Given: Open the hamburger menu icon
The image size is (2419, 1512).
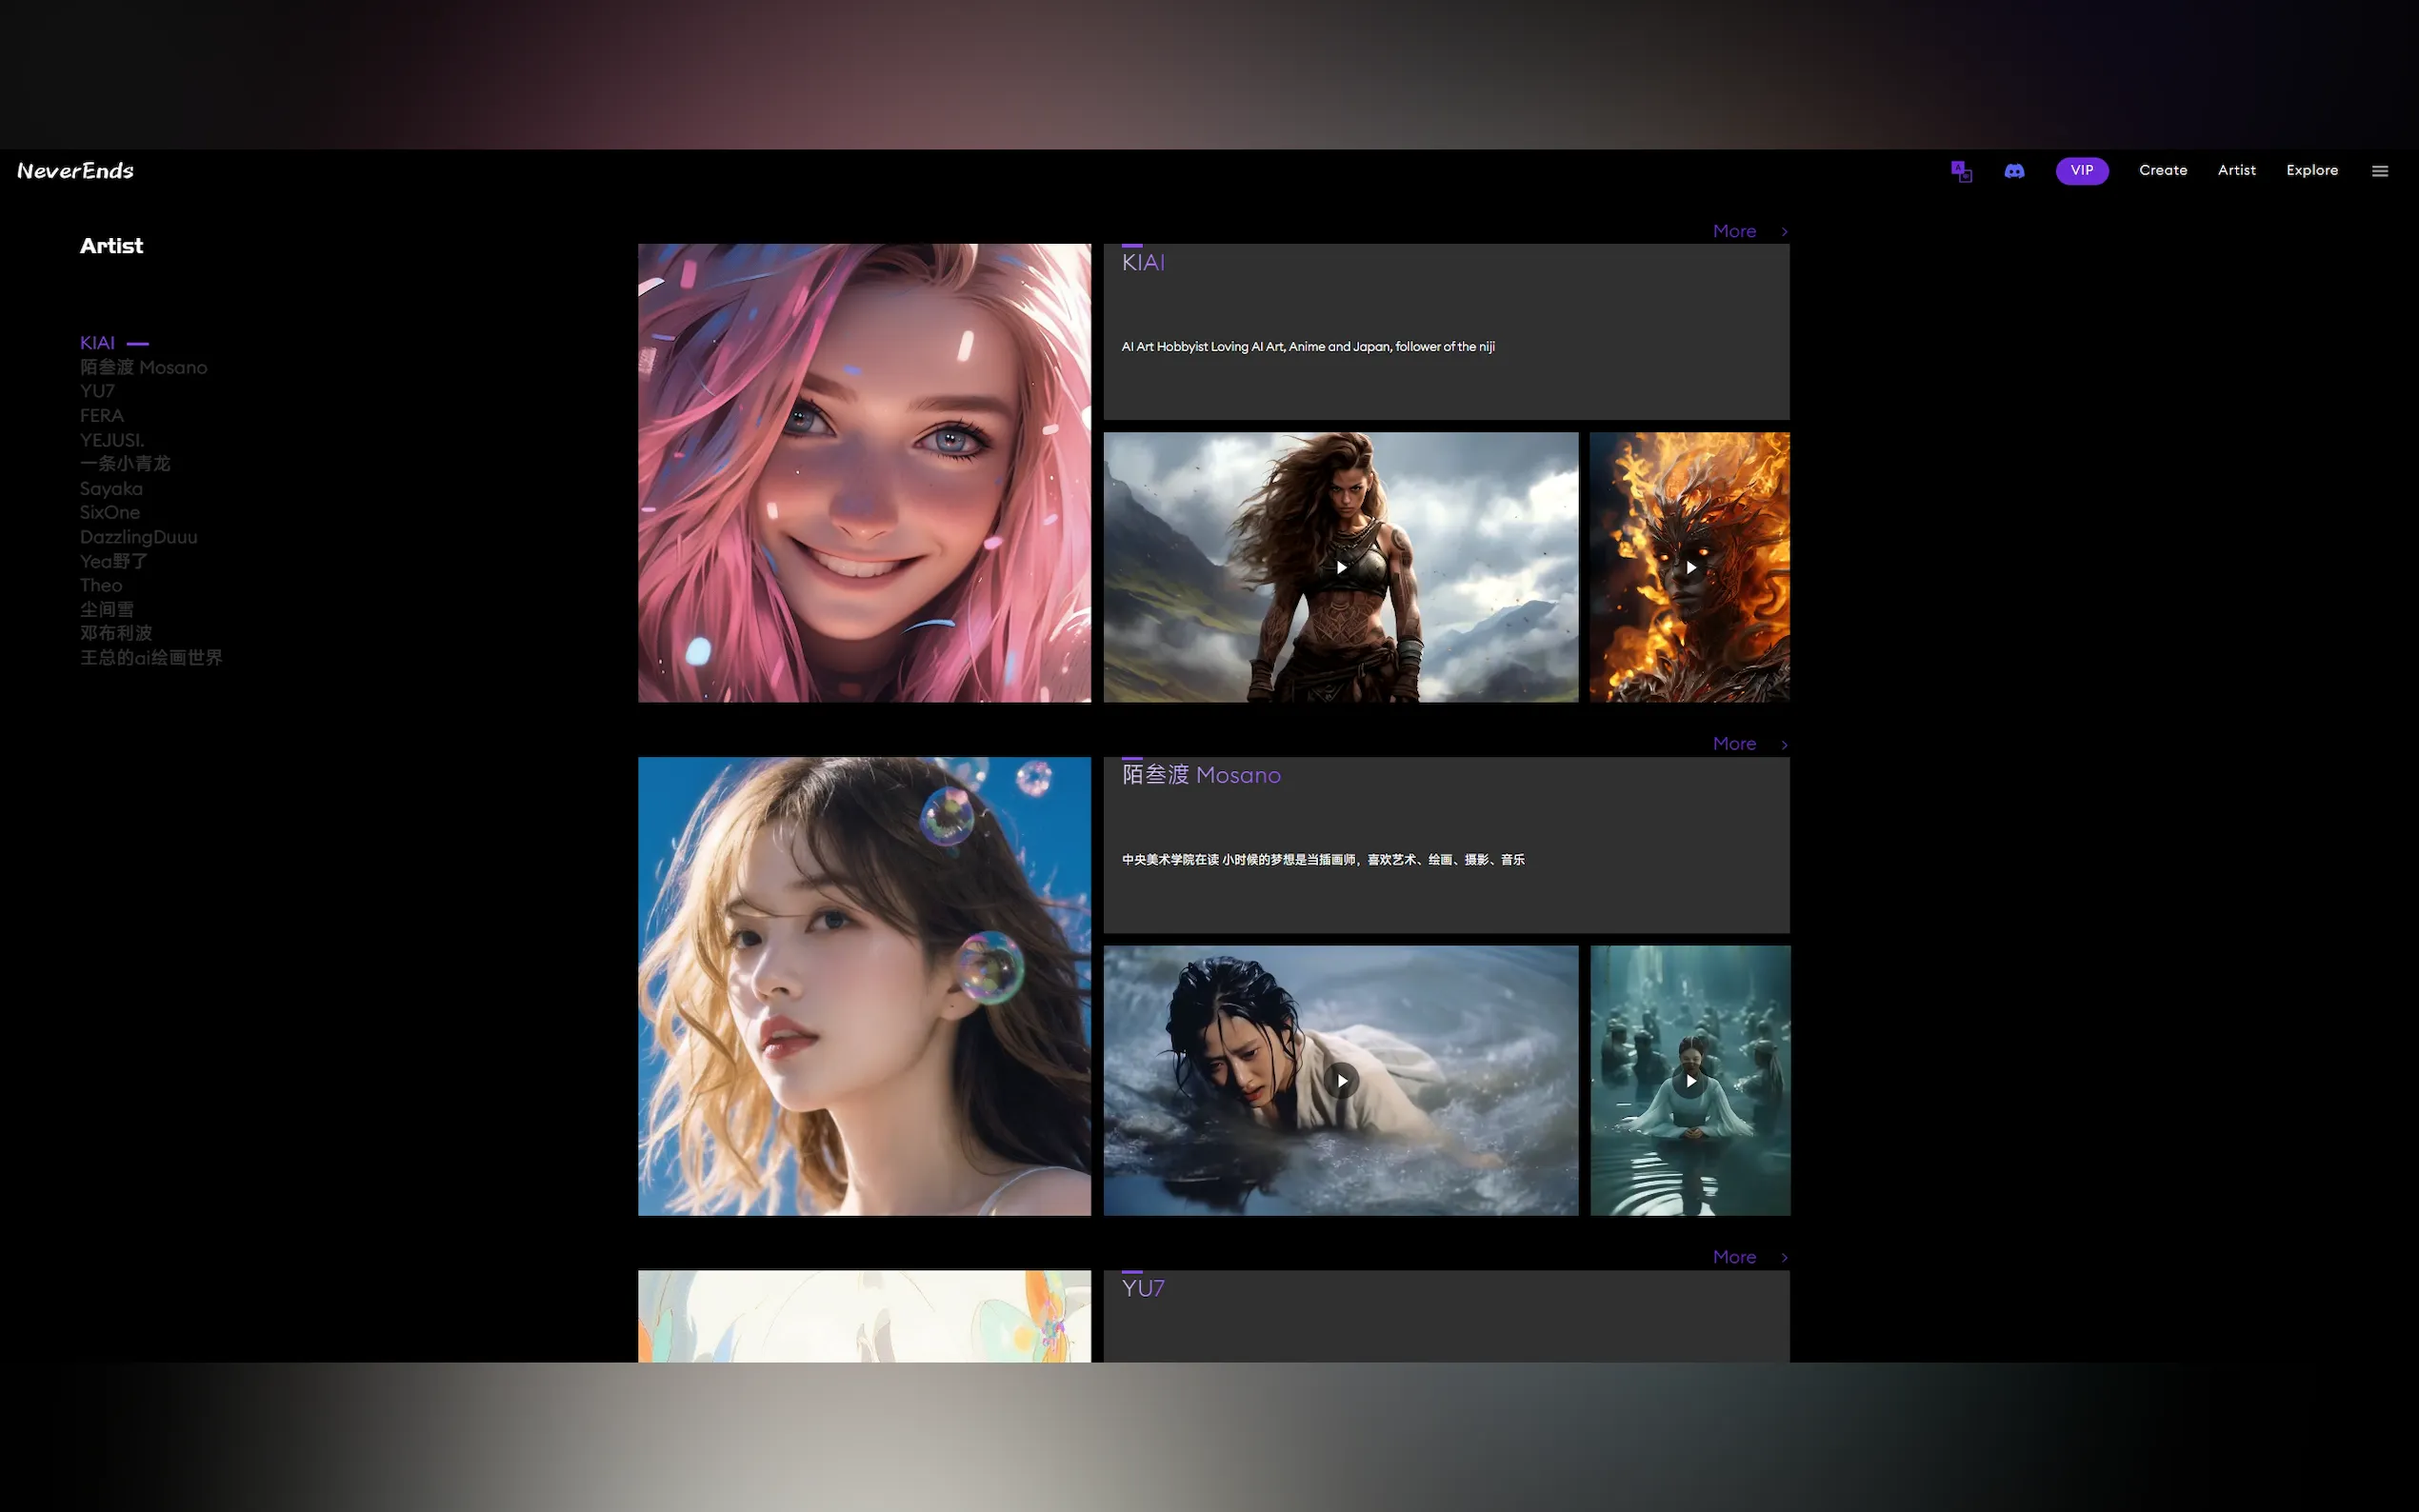Looking at the screenshot, I should click(x=2379, y=171).
